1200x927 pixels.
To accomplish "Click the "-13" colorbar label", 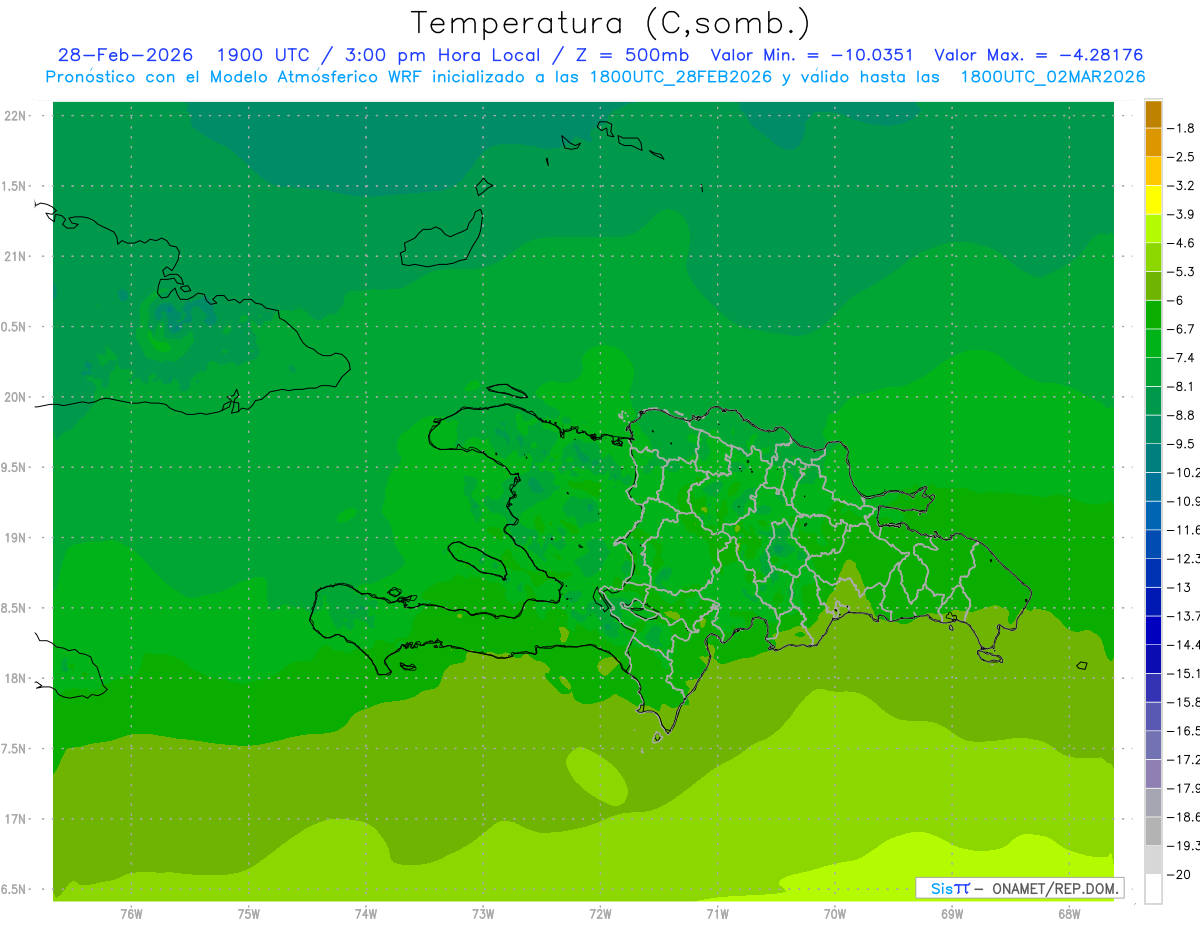I will [x=1179, y=587].
